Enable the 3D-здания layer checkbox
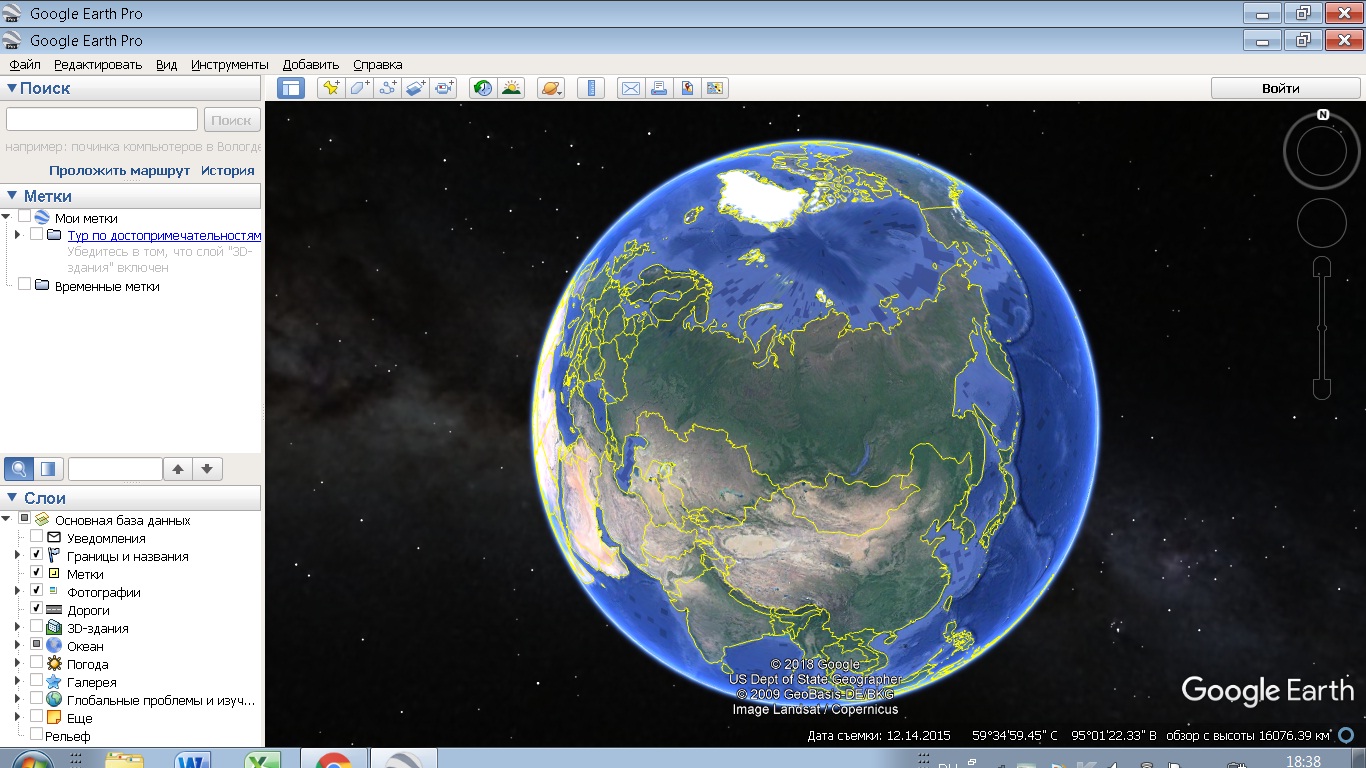The width and height of the screenshot is (1366, 768). tap(37, 628)
